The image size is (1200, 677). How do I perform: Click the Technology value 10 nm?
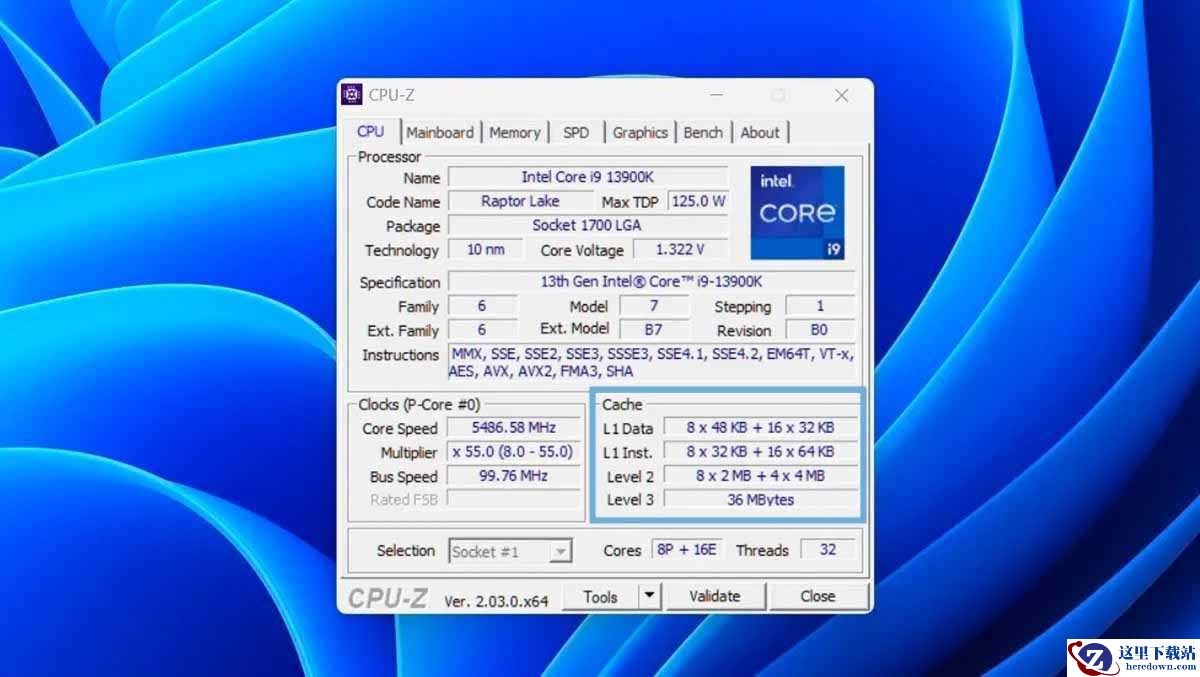(485, 249)
